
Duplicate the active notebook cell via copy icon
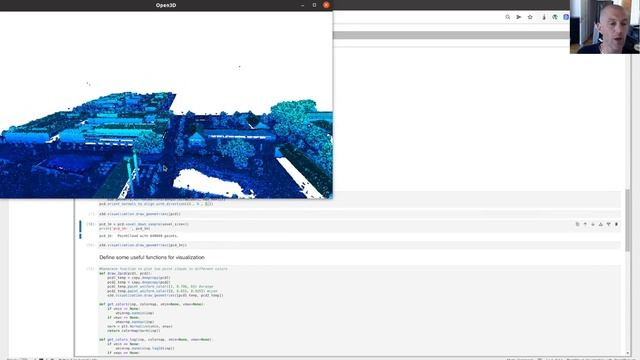pos(577,224)
